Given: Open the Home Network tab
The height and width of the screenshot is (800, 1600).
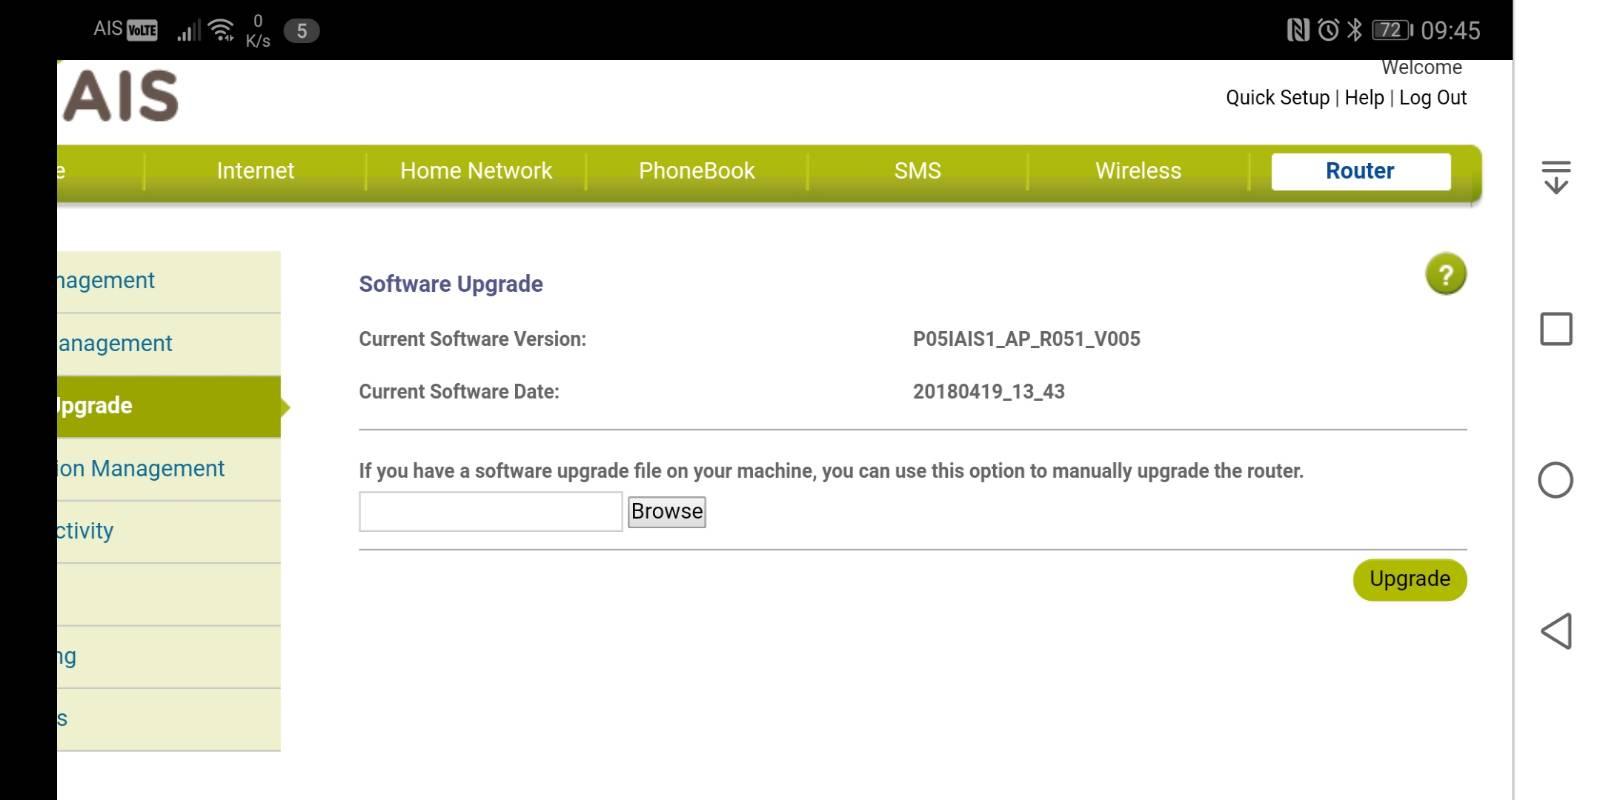Looking at the screenshot, I should click(x=476, y=171).
